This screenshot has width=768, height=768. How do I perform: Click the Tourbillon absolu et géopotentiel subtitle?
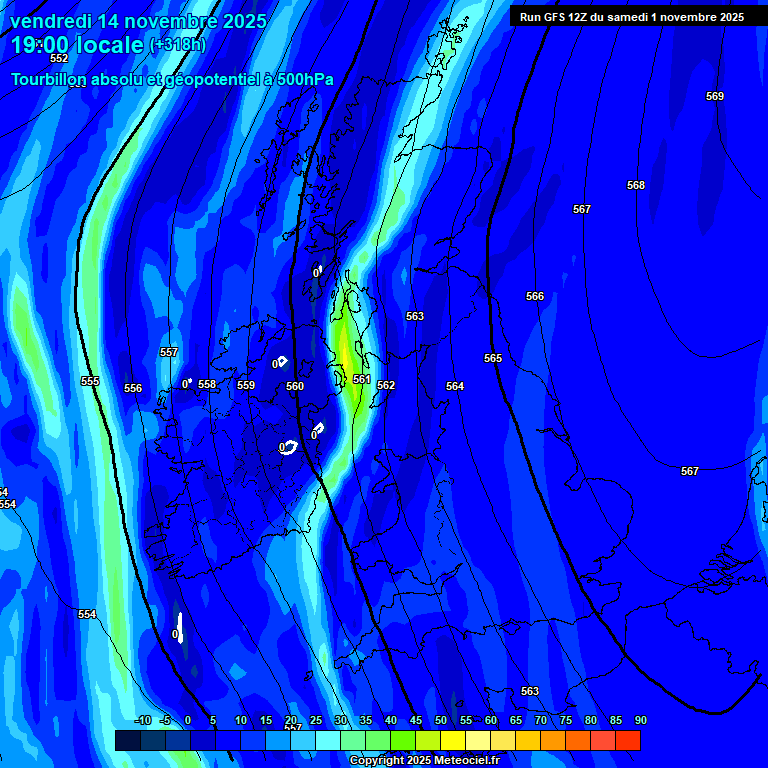(x=172, y=80)
